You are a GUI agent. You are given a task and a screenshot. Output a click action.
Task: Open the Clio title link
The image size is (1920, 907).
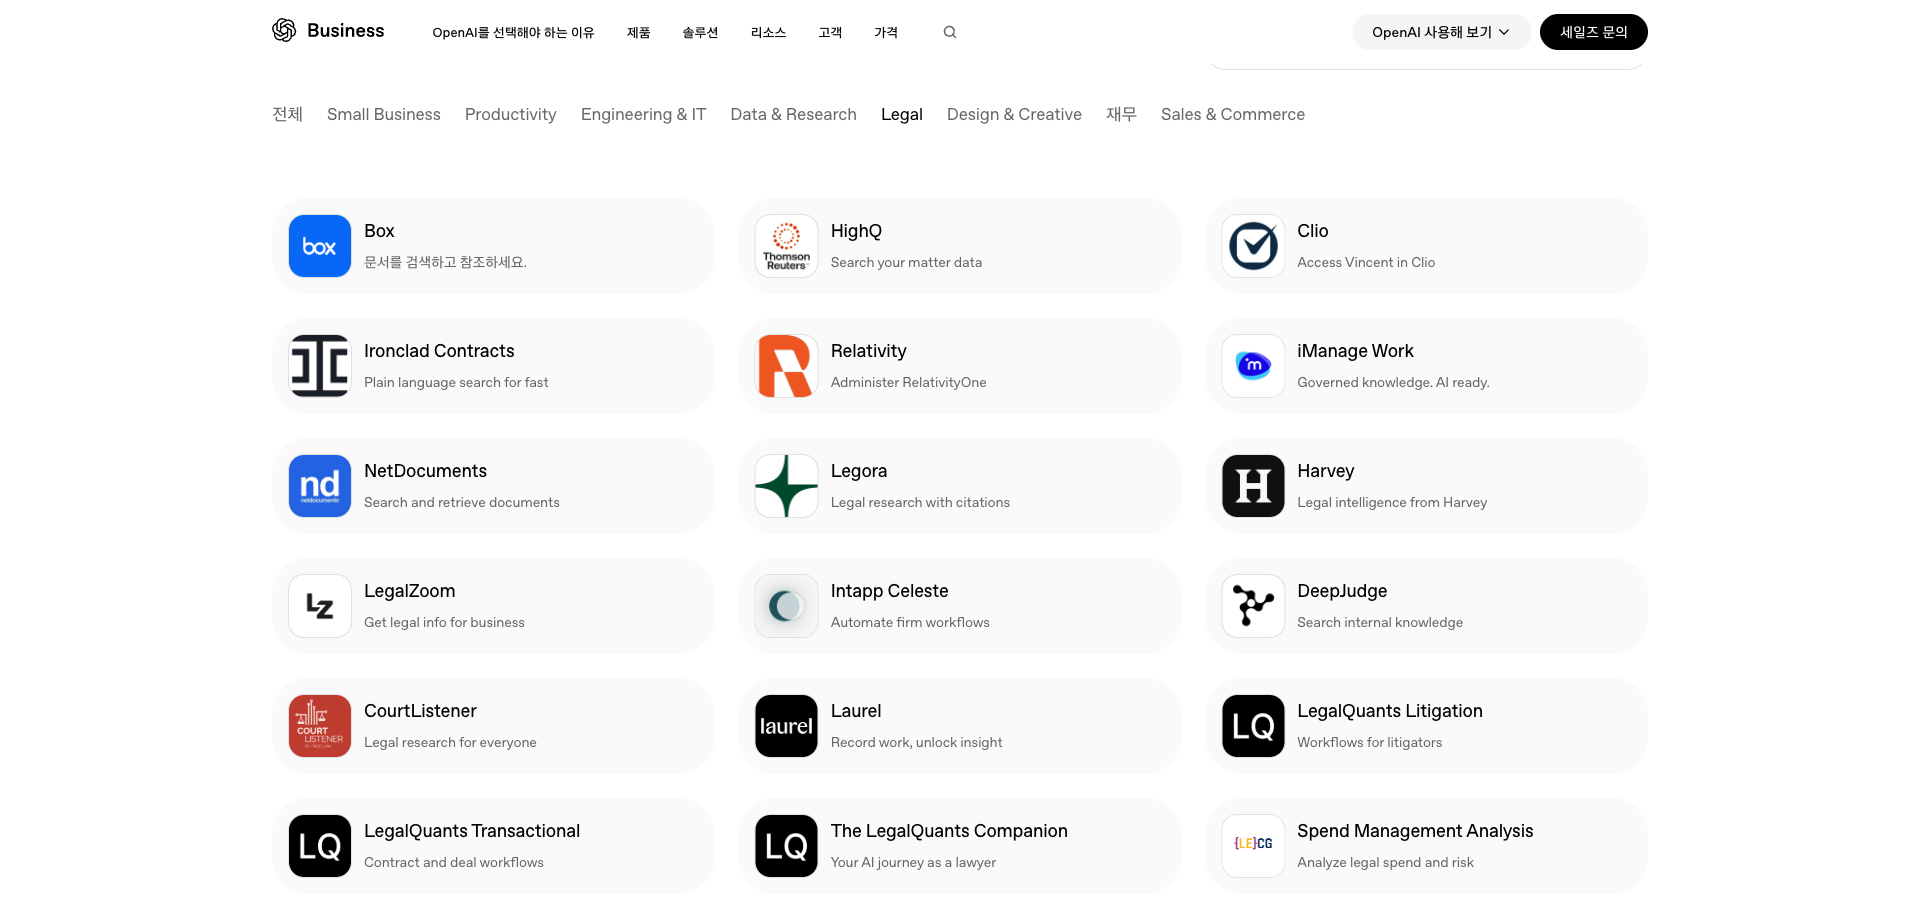[x=1313, y=231]
